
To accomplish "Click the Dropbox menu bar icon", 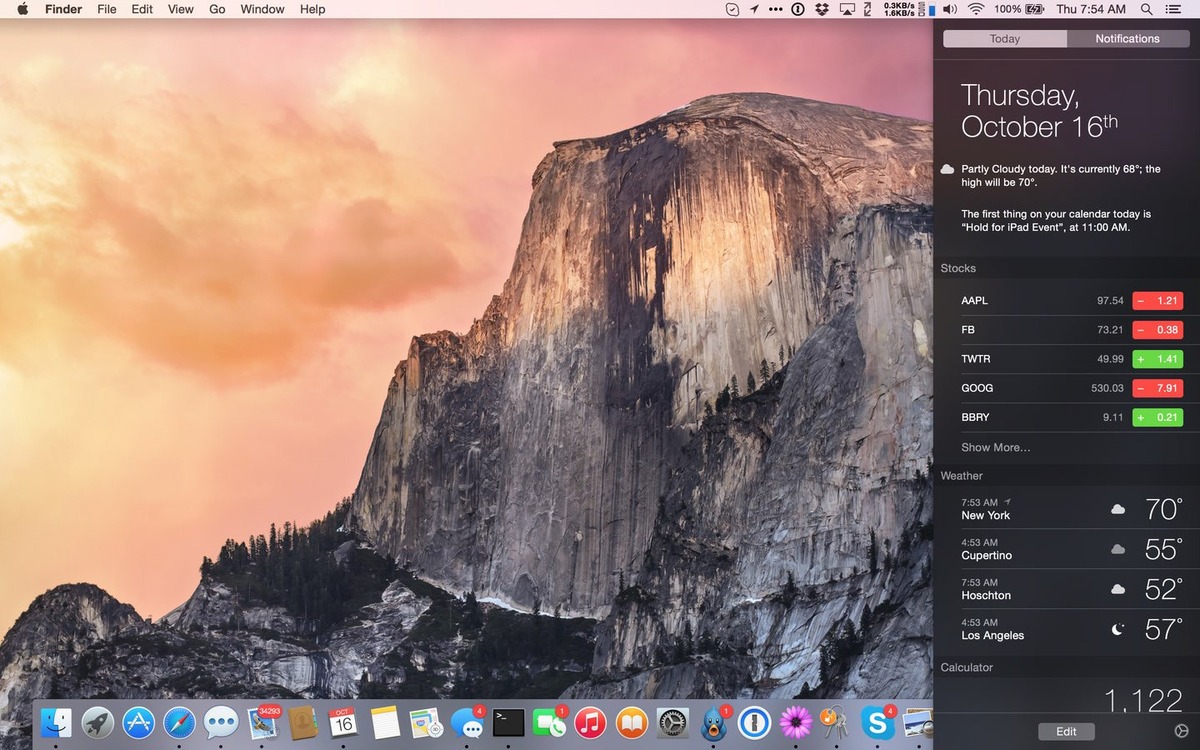I will point(822,9).
